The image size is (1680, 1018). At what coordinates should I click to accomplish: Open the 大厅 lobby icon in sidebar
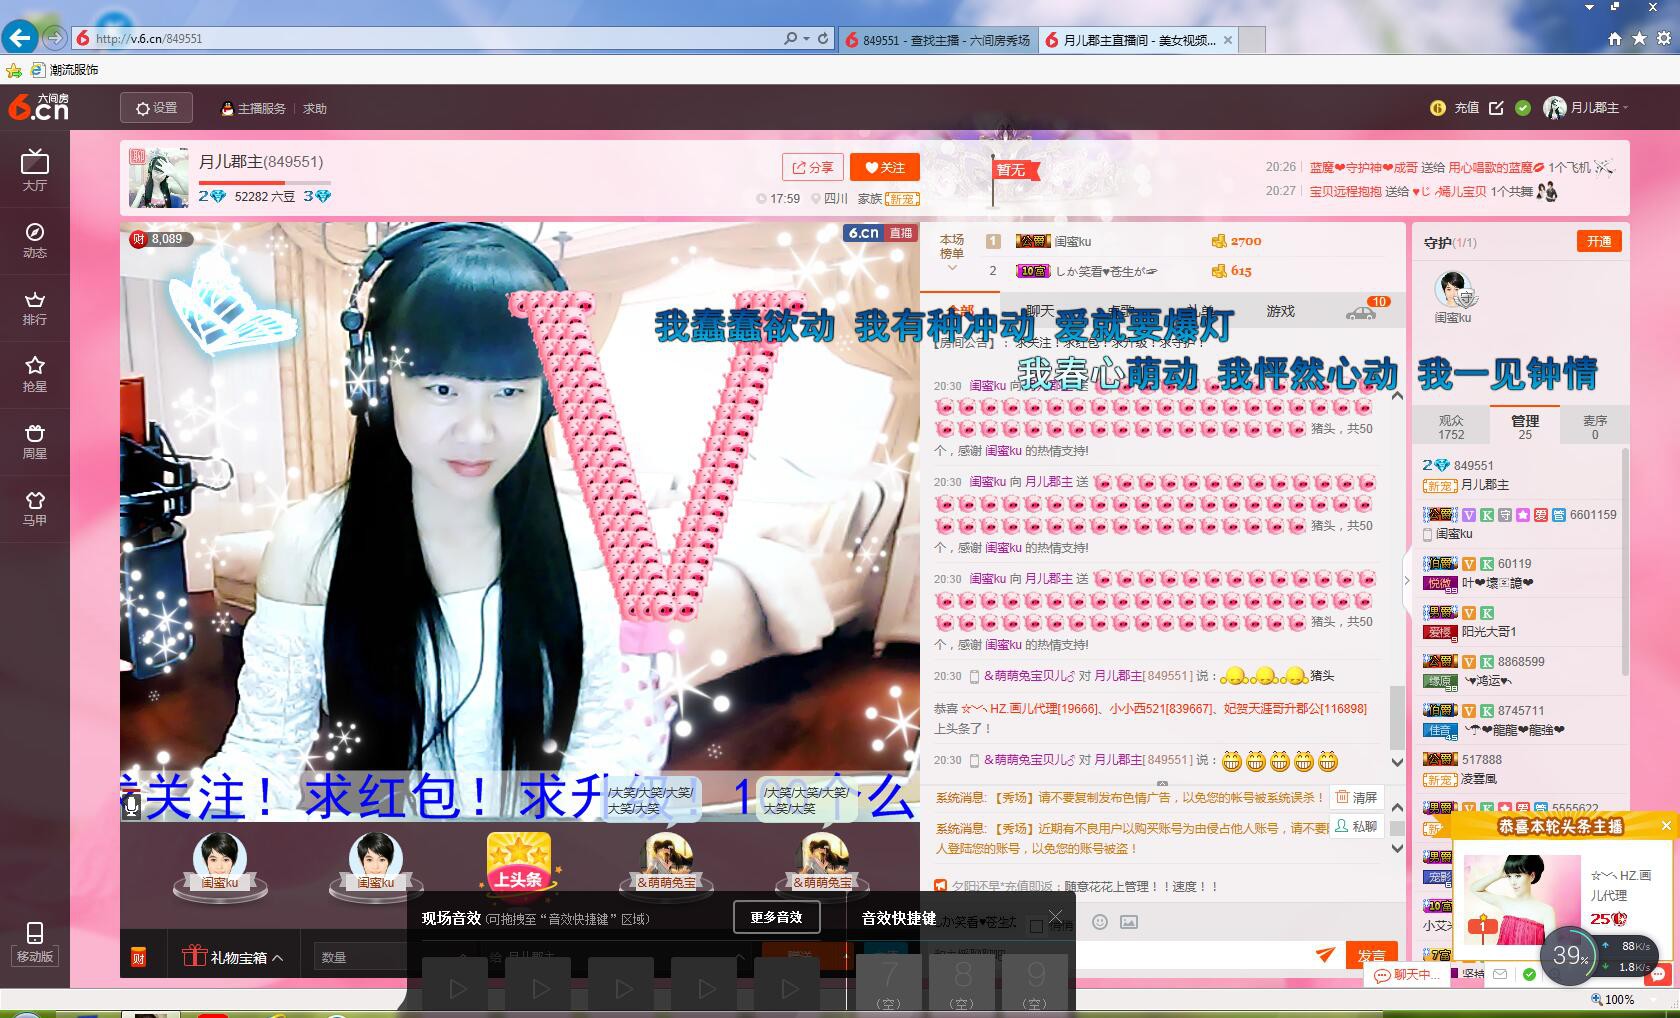coord(35,170)
